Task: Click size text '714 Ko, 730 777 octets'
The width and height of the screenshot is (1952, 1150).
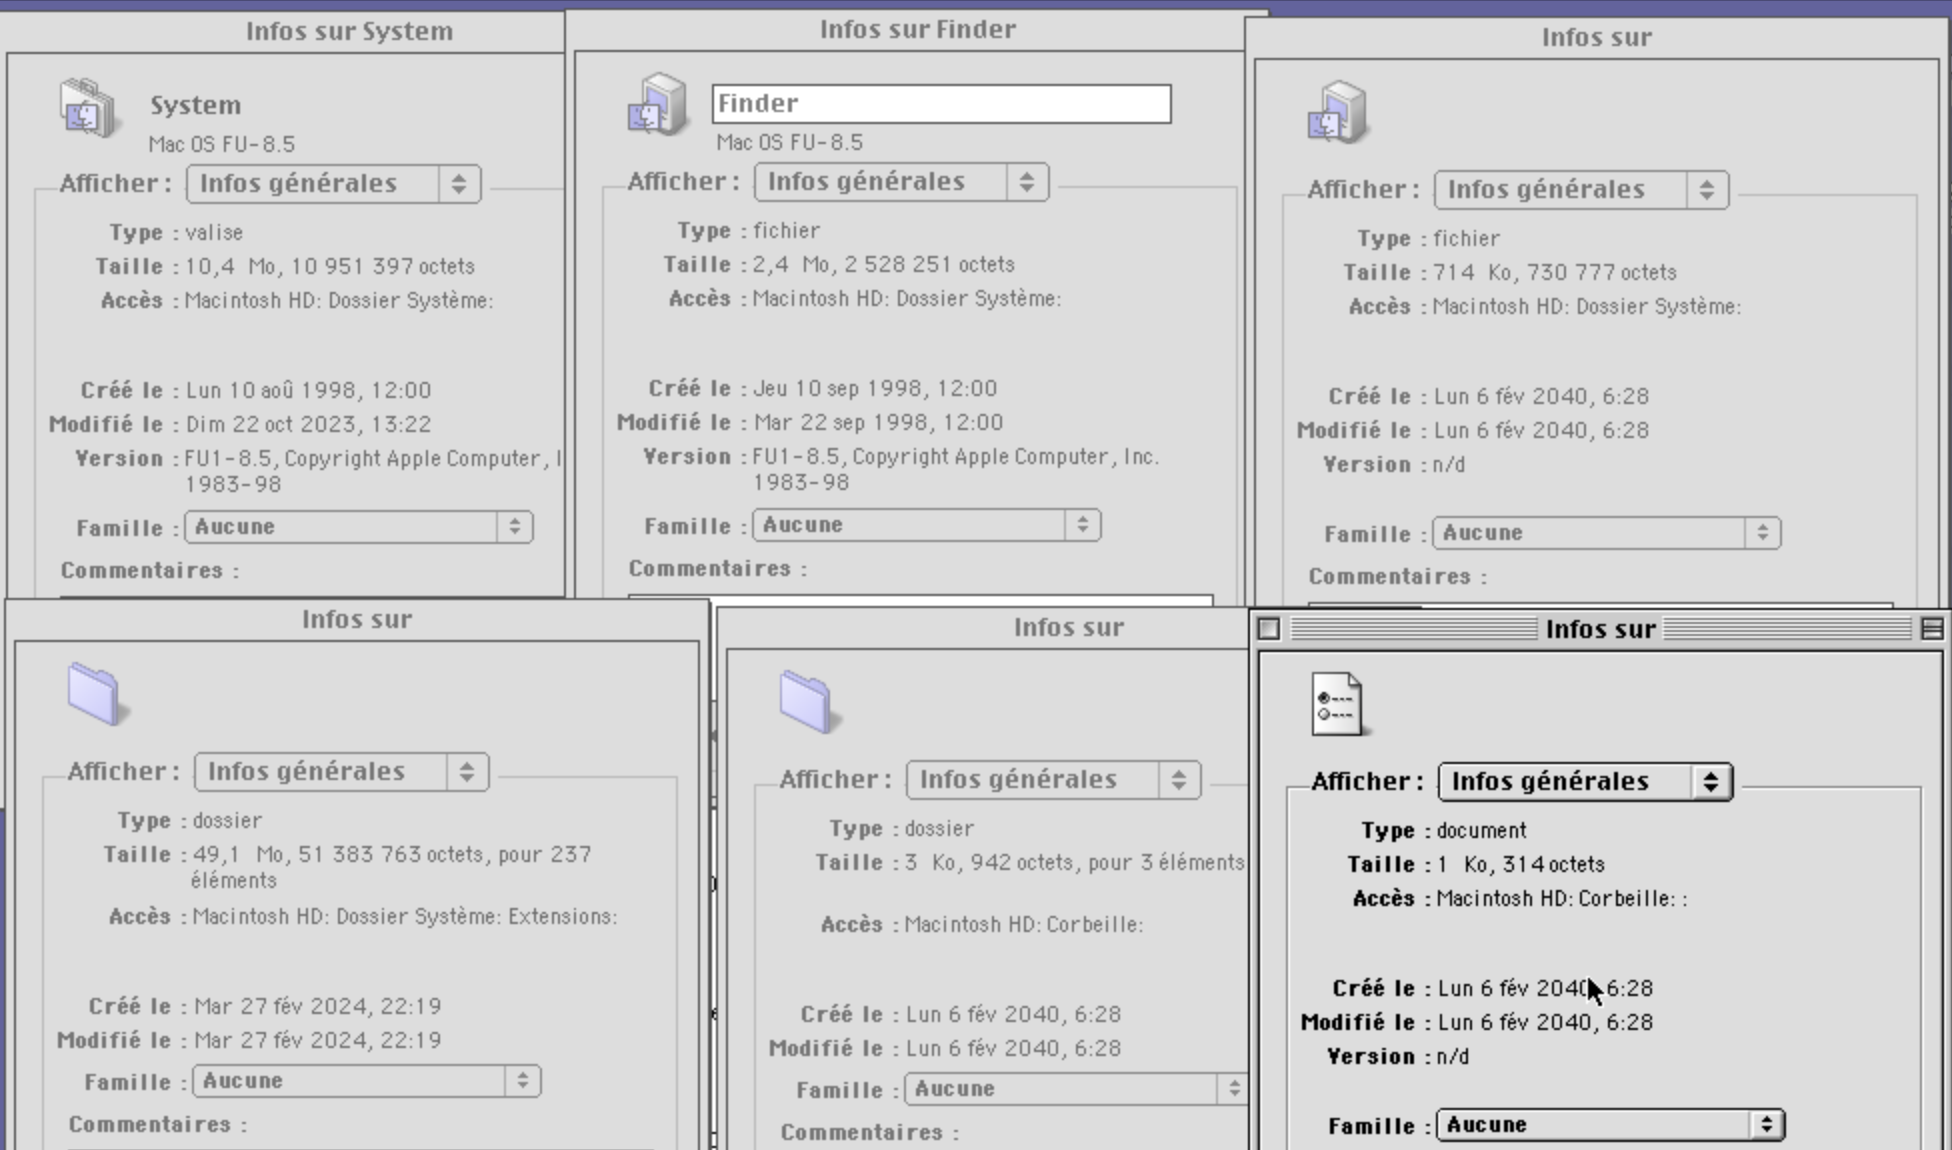Action: point(1555,273)
